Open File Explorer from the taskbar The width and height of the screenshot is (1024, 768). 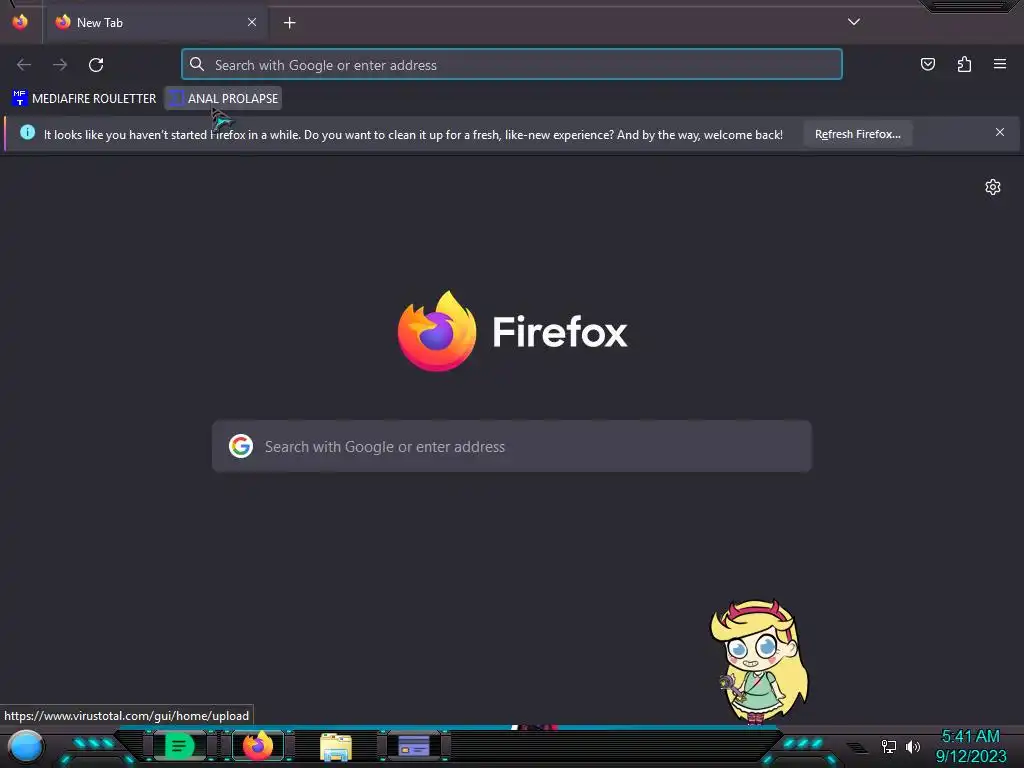(x=336, y=747)
